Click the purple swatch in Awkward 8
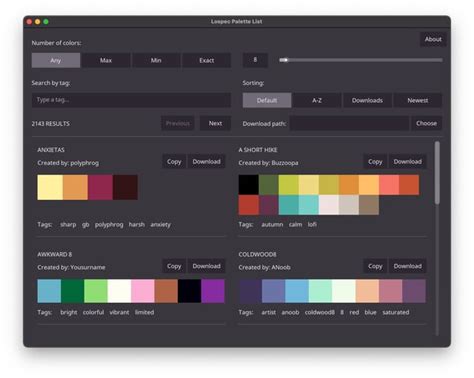The image size is (474, 378). 213,291
